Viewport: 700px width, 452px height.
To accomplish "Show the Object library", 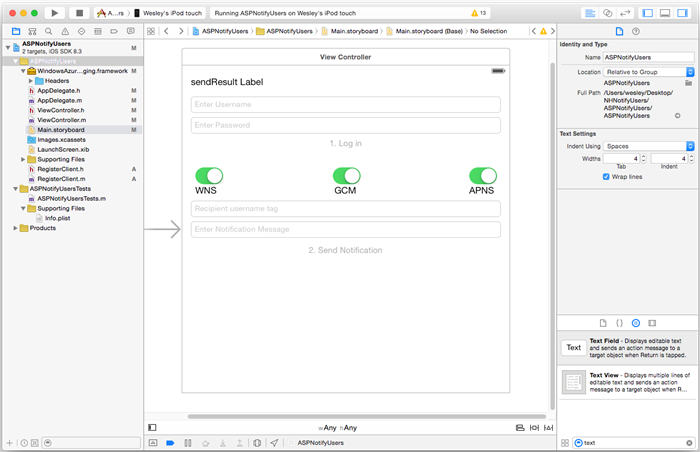I will 636,323.
